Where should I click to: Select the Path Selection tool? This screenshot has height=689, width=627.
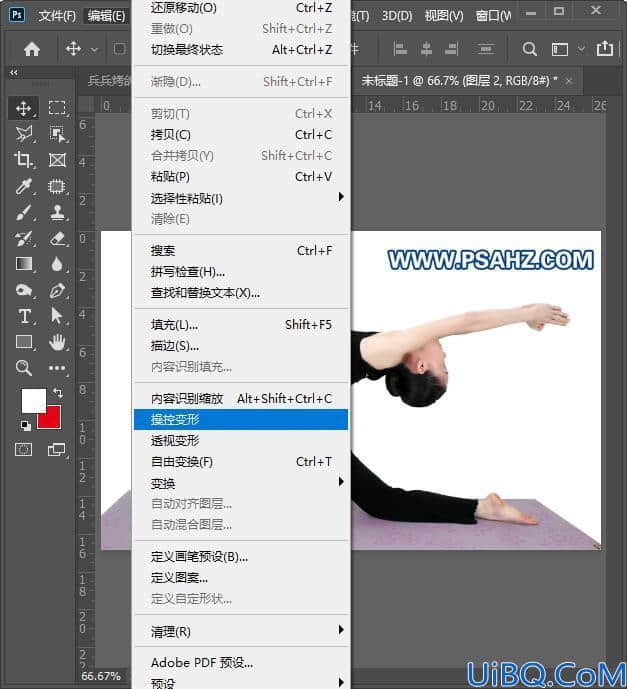point(57,316)
